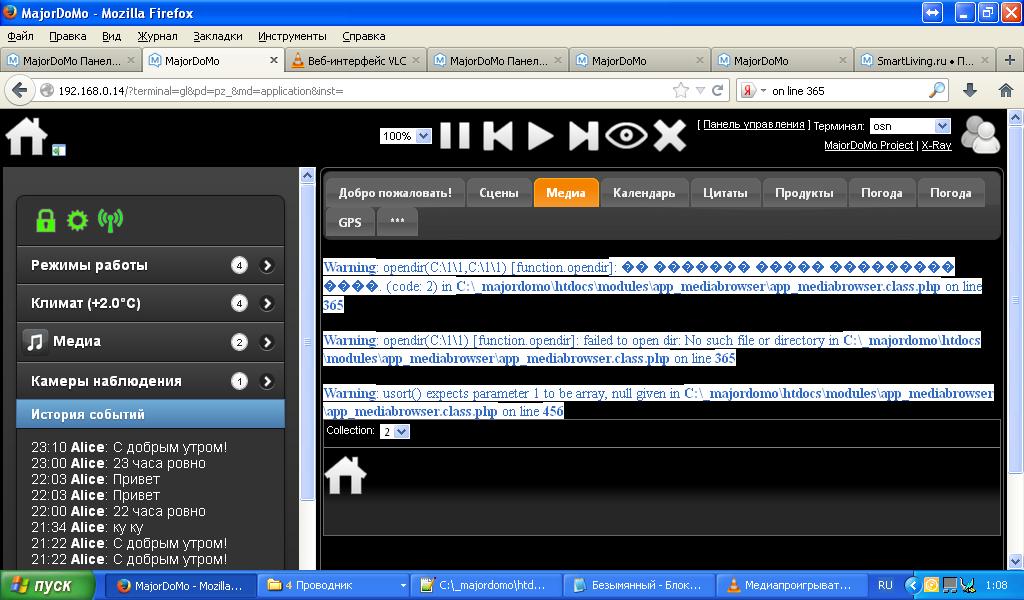Pause playback with the pause icon

(455, 136)
